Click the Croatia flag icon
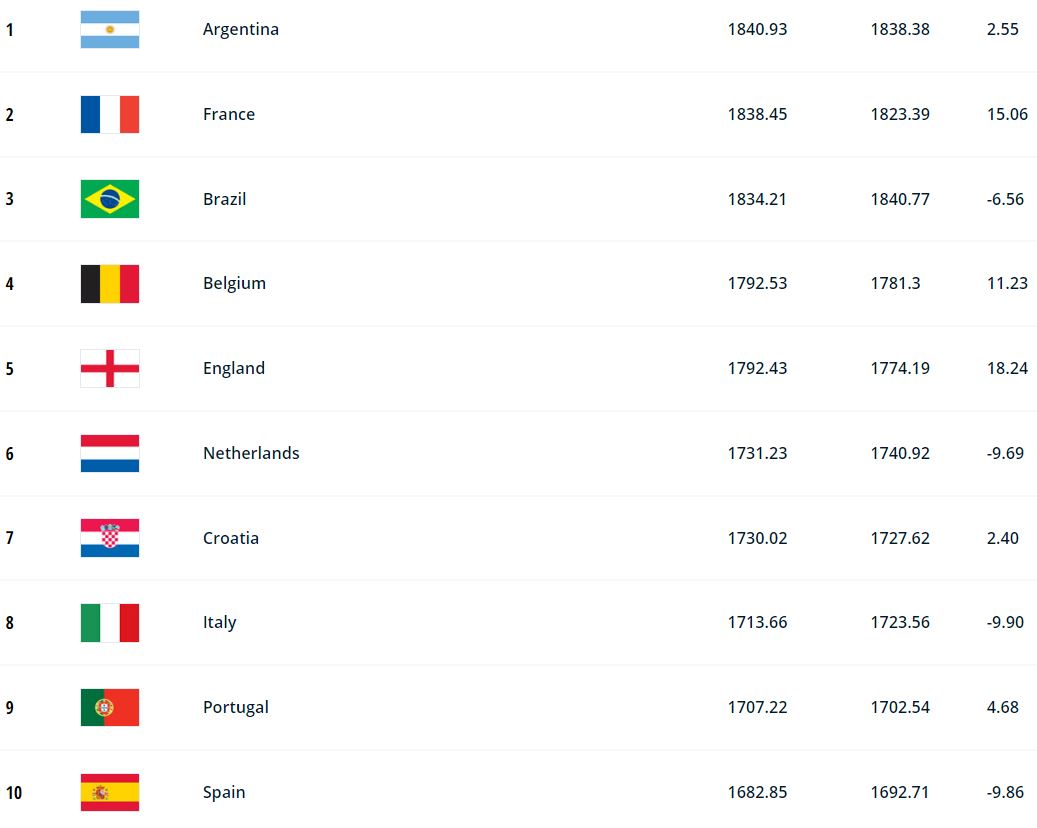This screenshot has width=1037, height=828. pyautogui.click(x=110, y=538)
